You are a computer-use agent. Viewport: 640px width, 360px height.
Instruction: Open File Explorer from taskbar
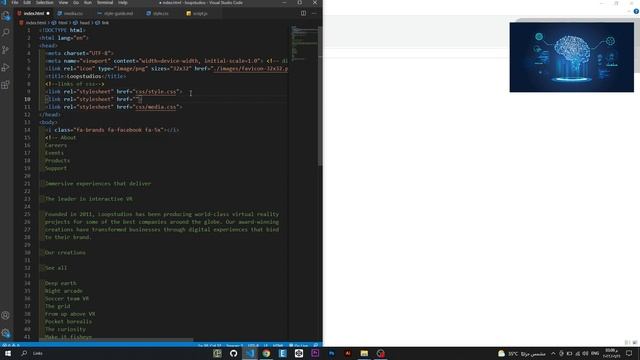tap(364, 353)
